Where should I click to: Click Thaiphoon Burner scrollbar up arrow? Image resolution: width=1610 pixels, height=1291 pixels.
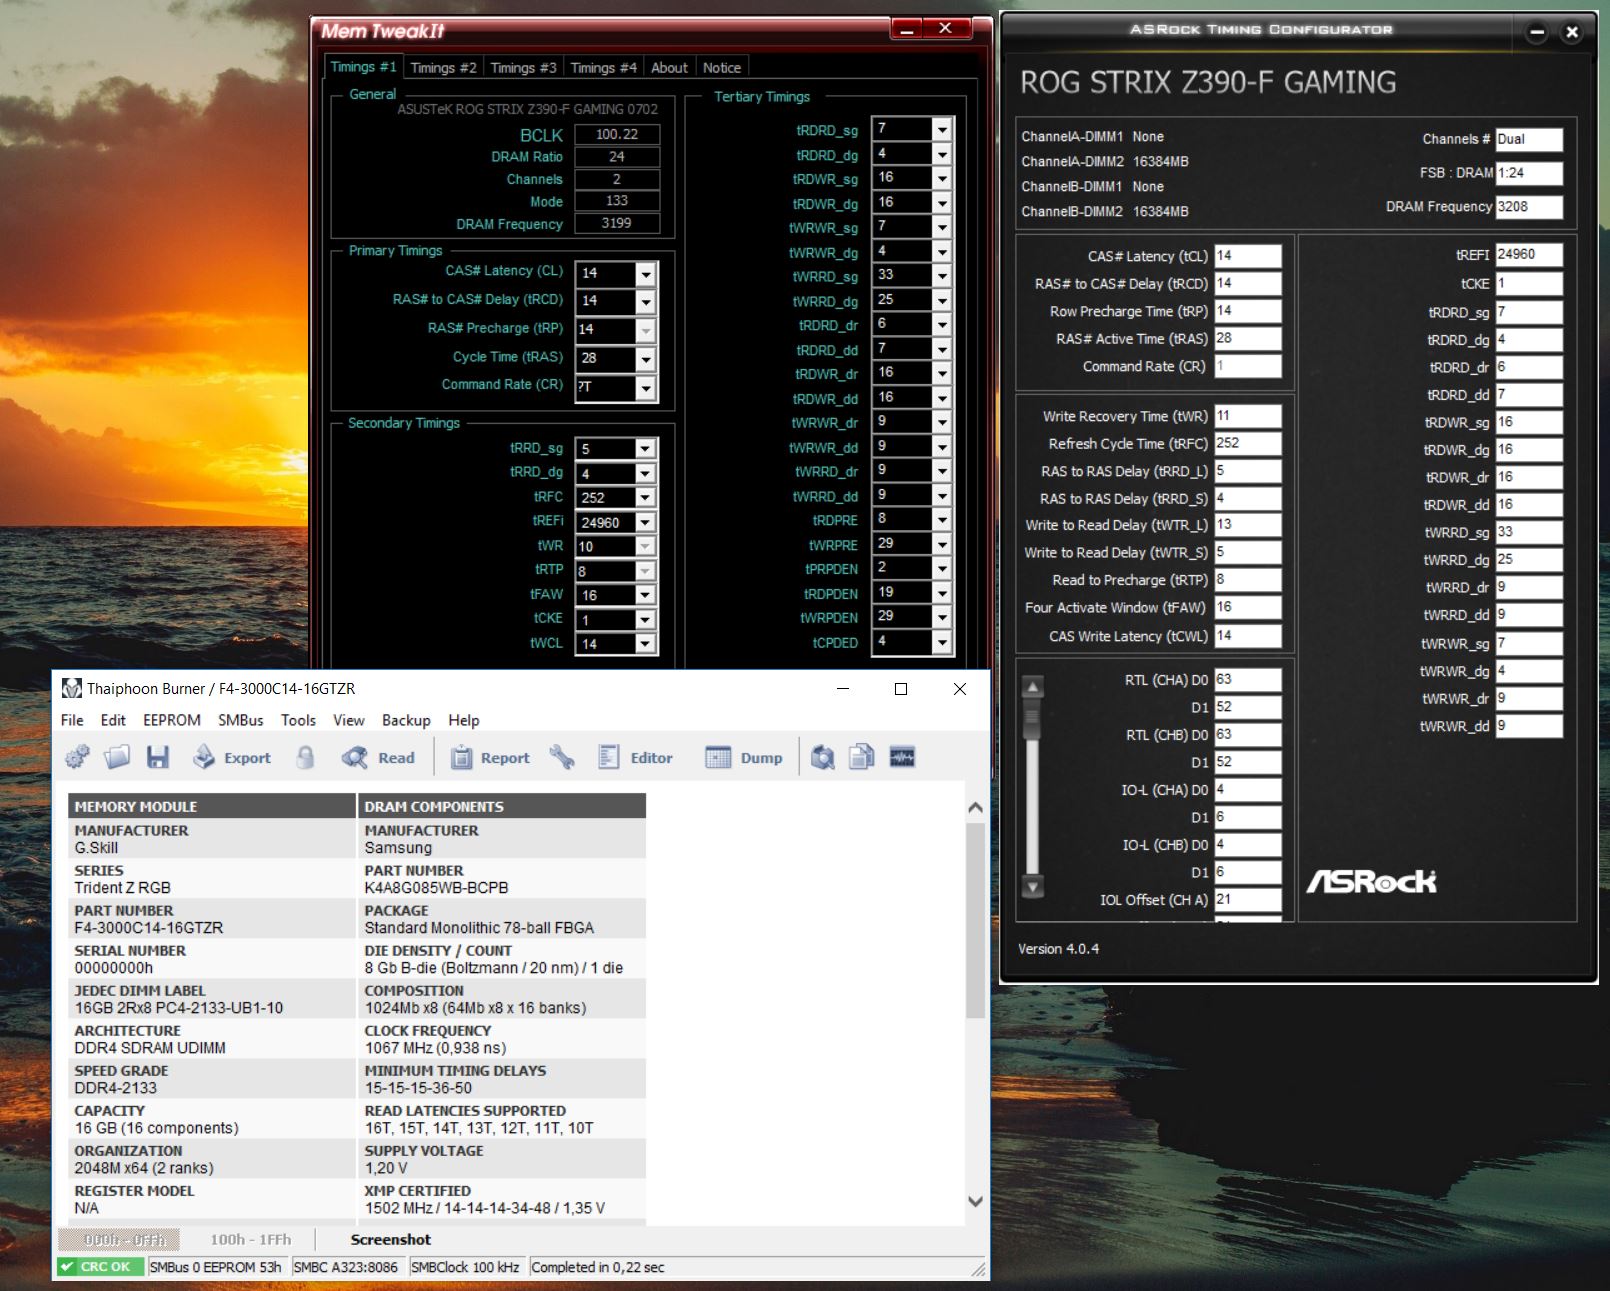coord(976,807)
